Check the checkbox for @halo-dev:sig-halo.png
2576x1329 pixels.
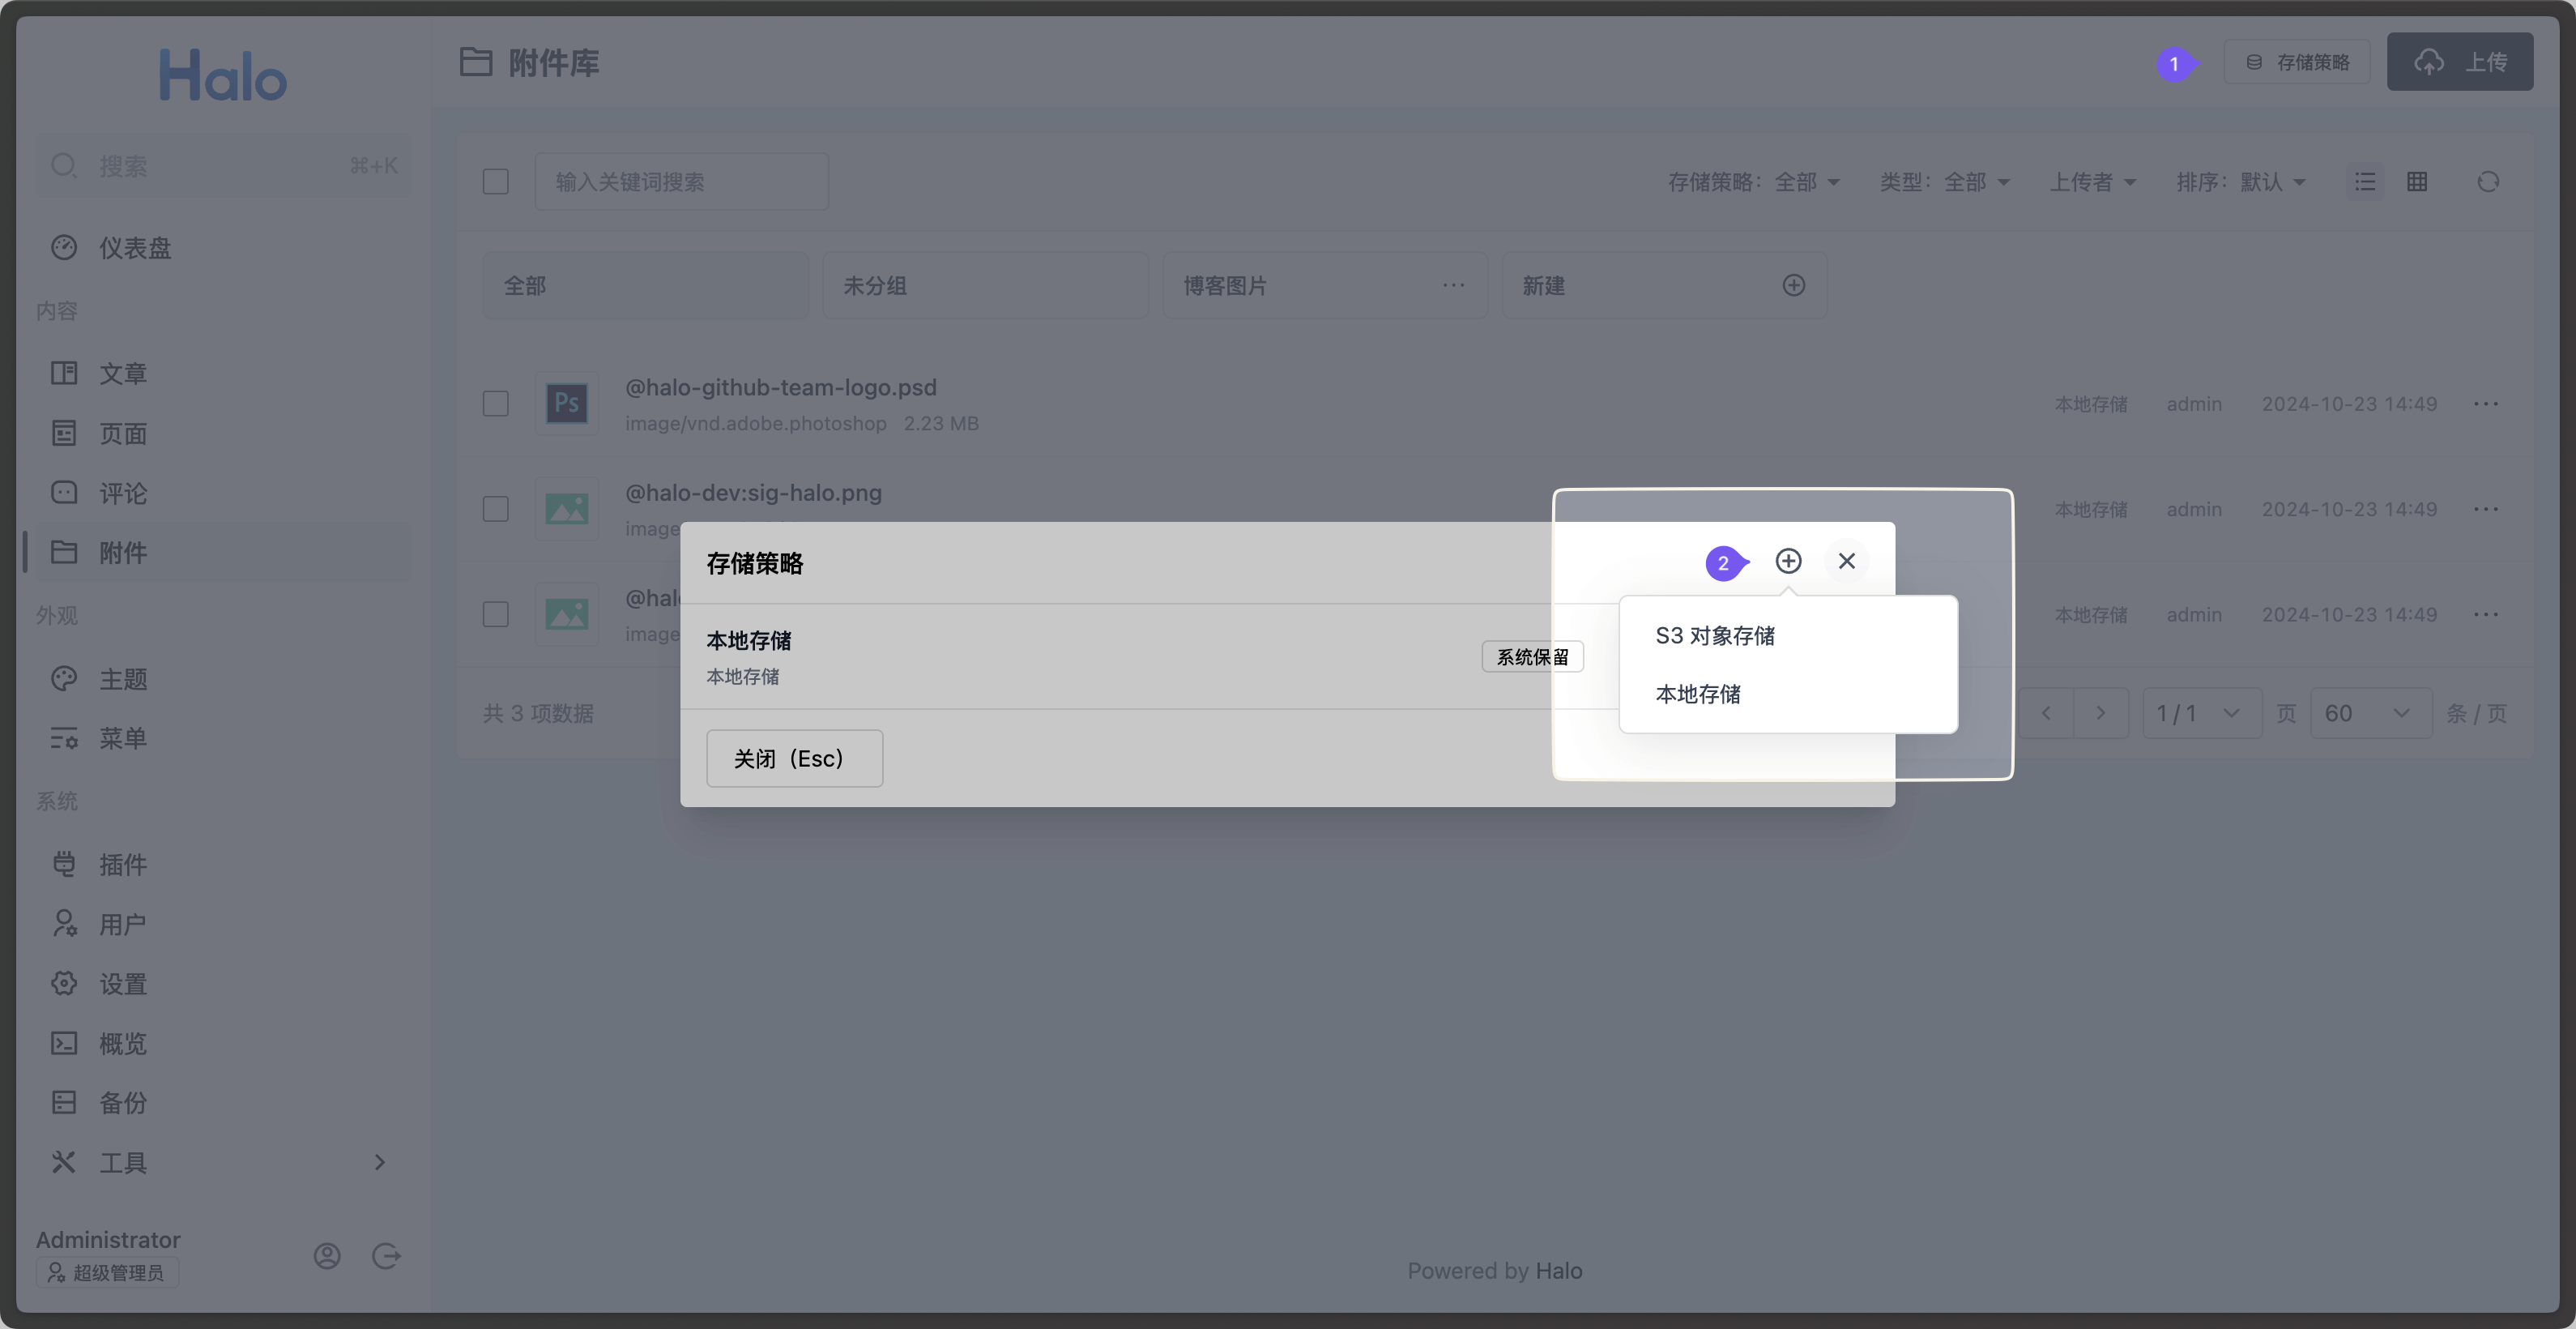coord(496,509)
